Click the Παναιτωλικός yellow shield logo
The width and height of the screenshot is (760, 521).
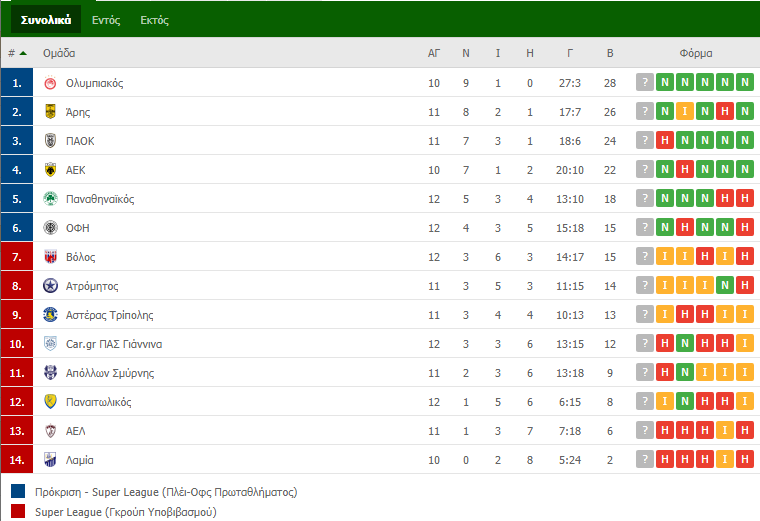click(x=50, y=402)
